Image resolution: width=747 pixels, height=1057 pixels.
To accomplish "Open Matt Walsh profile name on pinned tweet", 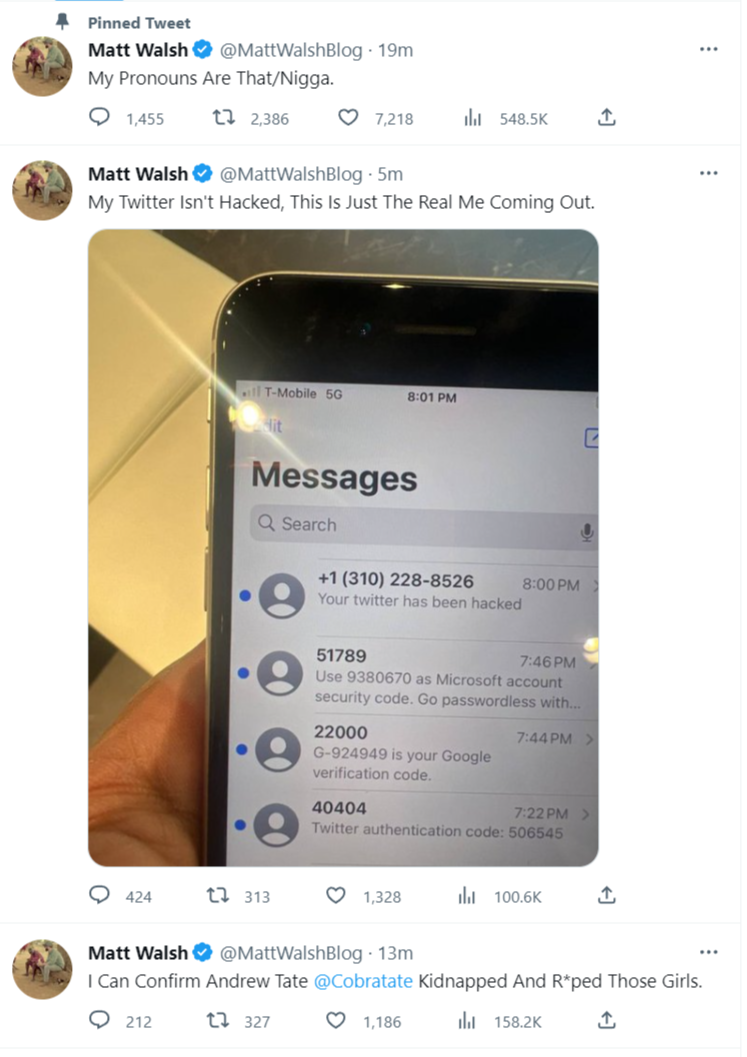I will pyautogui.click(x=138, y=50).
